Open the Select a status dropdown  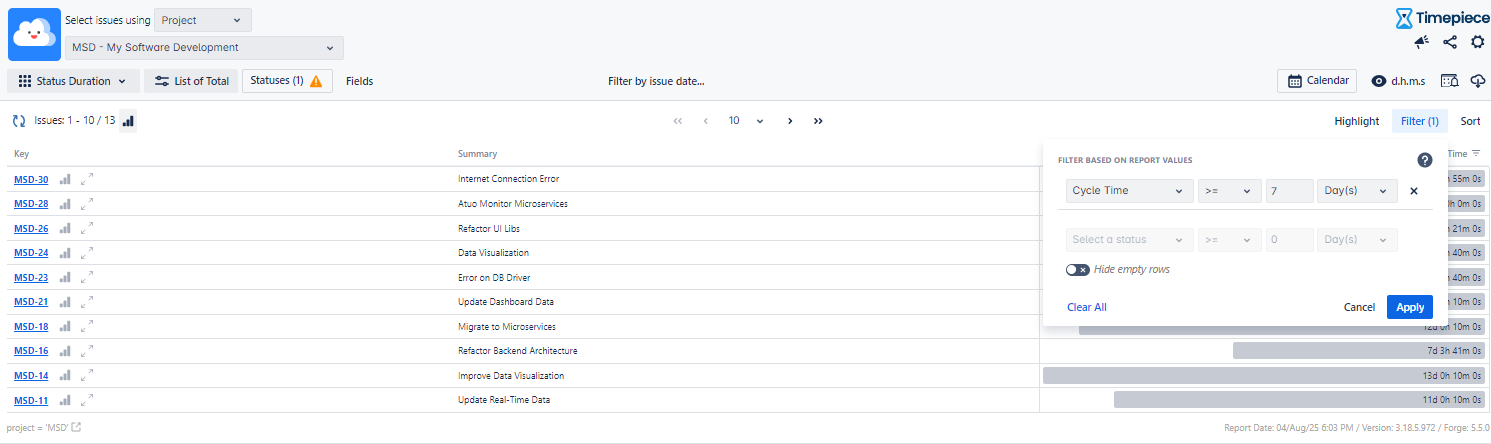[x=1130, y=240]
